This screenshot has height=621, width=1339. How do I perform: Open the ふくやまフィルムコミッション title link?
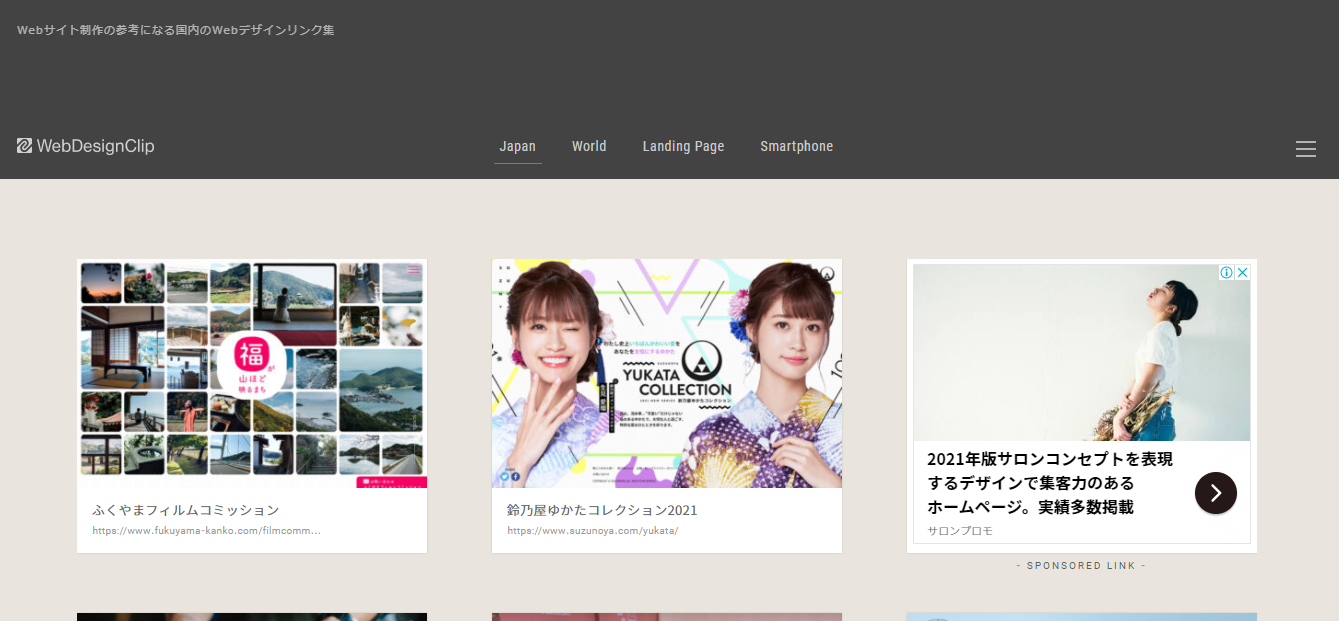pos(186,510)
